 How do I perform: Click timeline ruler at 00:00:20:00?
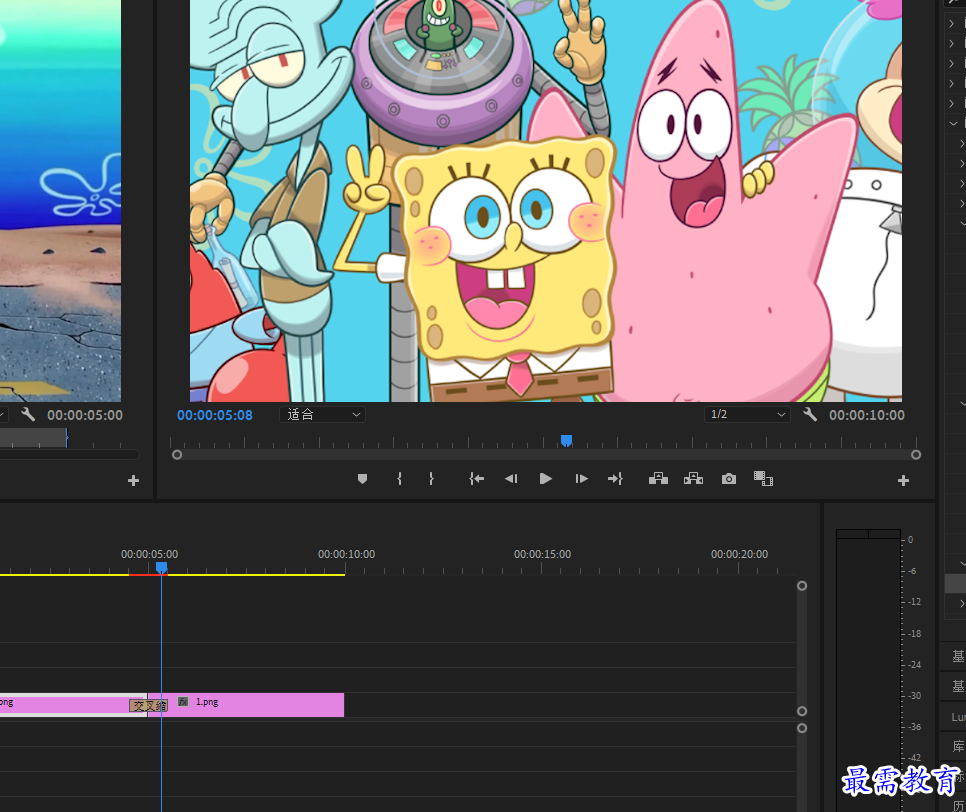click(739, 554)
